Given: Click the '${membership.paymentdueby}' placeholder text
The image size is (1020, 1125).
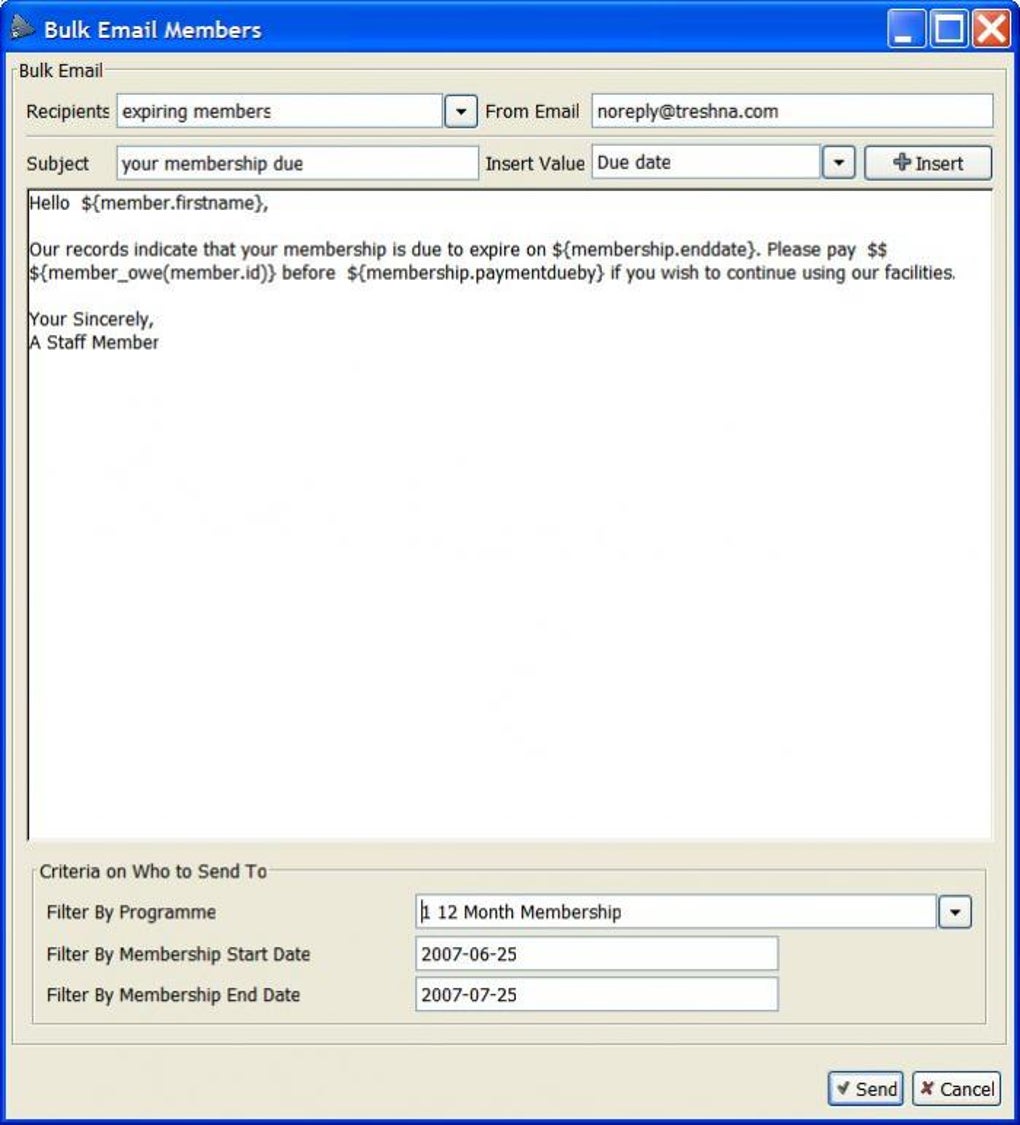Looking at the screenshot, I should pos(476,273).
